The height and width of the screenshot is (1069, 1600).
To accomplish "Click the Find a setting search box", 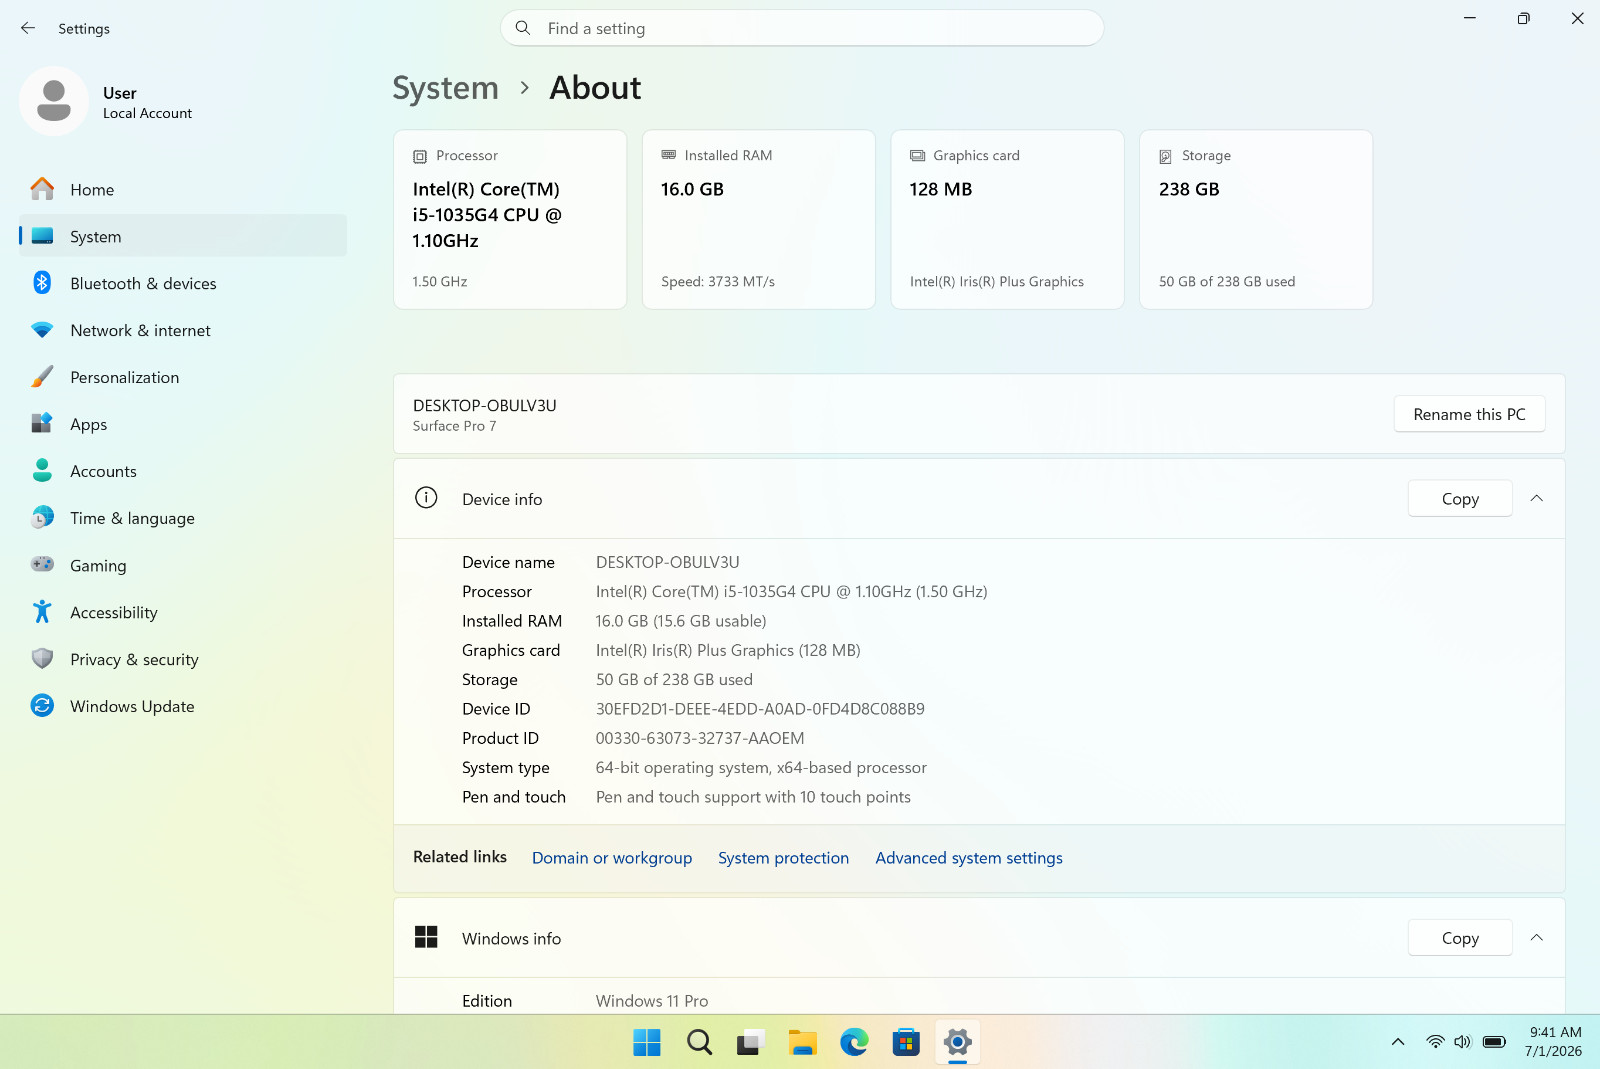I will click(x=802, y=28).
